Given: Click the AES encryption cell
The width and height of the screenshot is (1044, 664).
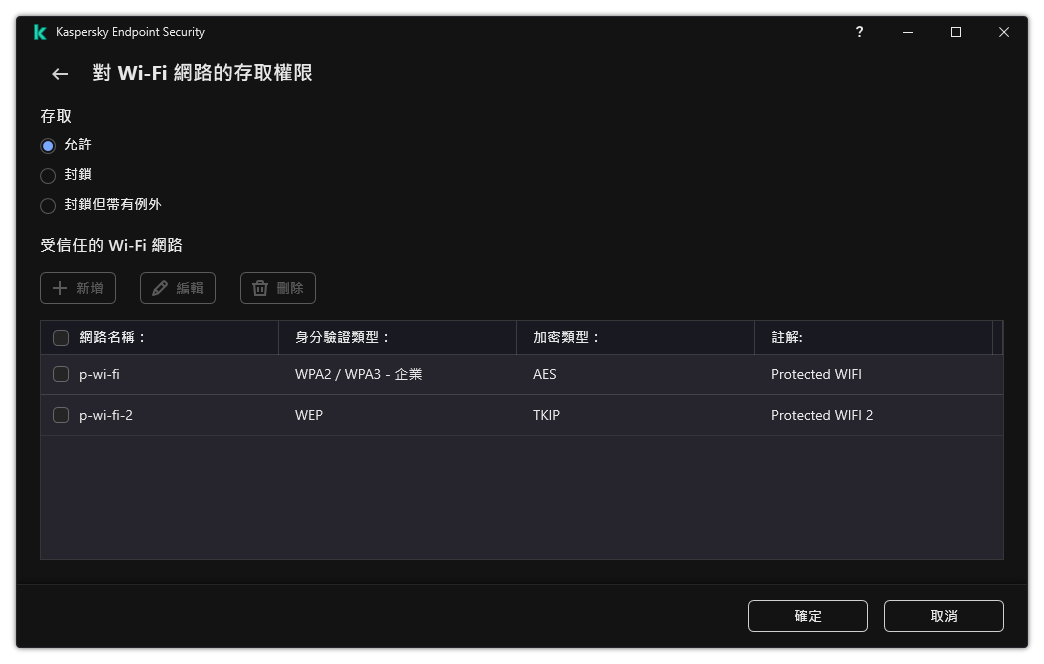Looking at the screenshot, I should [545, 374].
